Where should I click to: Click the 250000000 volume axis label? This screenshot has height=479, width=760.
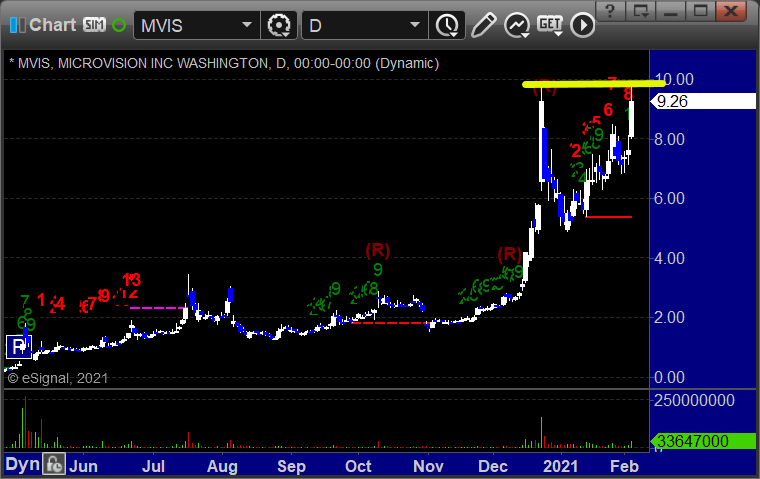pyautogui.click(x=694, y=400)
